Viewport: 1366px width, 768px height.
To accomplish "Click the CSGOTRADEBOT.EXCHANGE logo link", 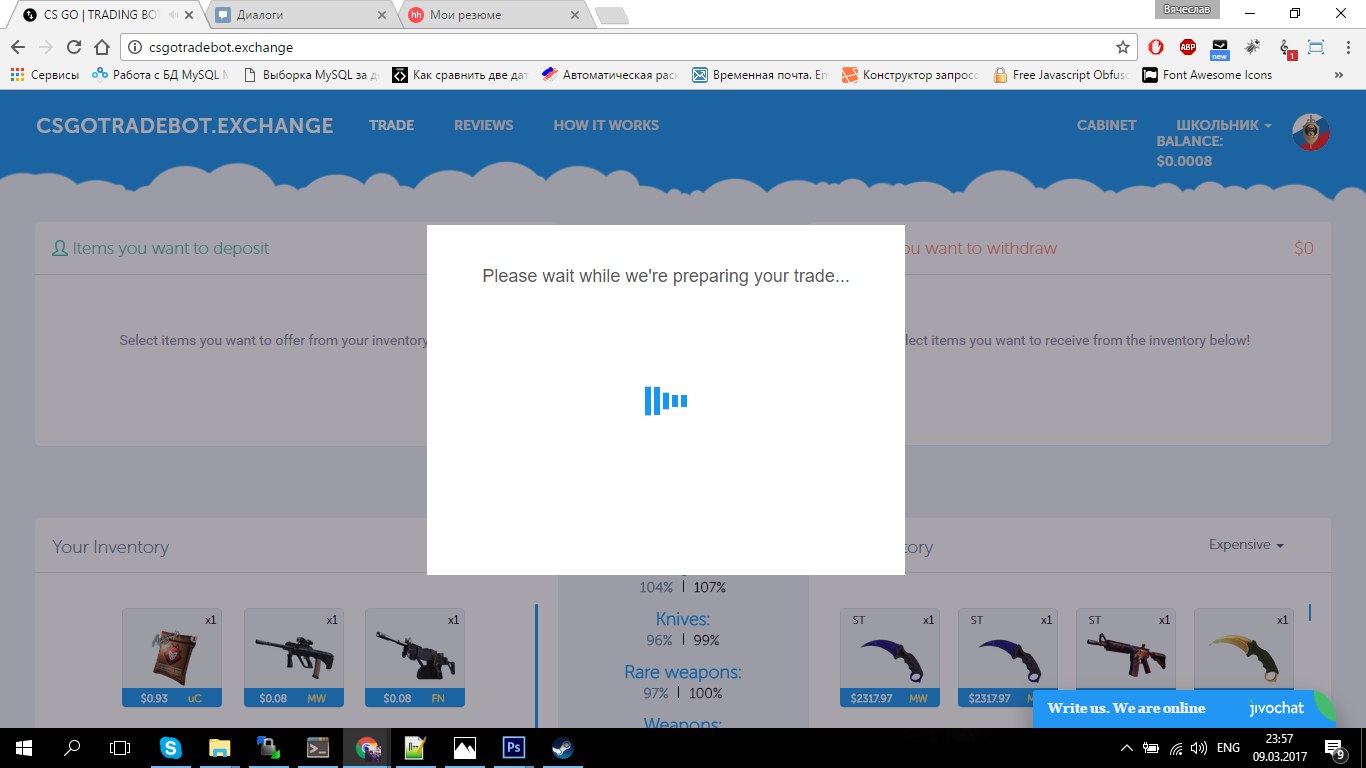I will click(185, 125).
